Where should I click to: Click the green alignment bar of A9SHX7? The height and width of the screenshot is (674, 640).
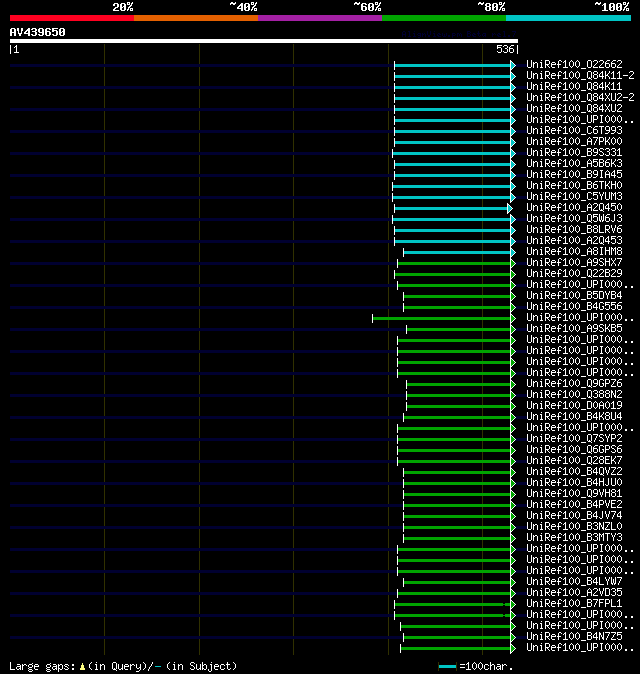(x=454, y=263)
